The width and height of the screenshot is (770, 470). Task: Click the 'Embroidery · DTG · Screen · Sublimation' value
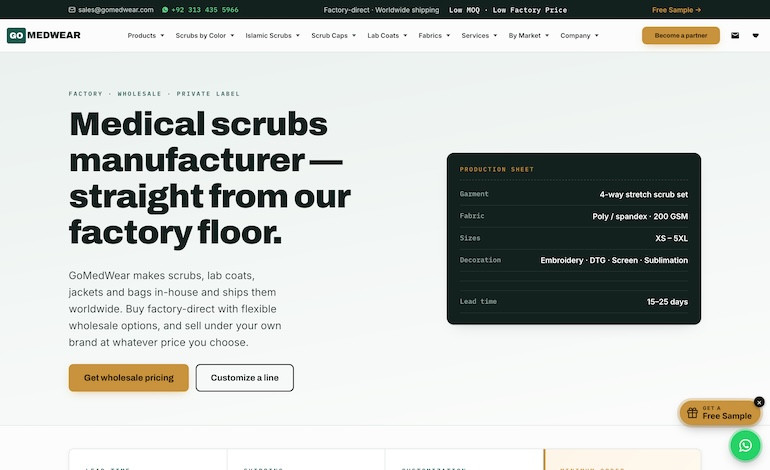614,260
